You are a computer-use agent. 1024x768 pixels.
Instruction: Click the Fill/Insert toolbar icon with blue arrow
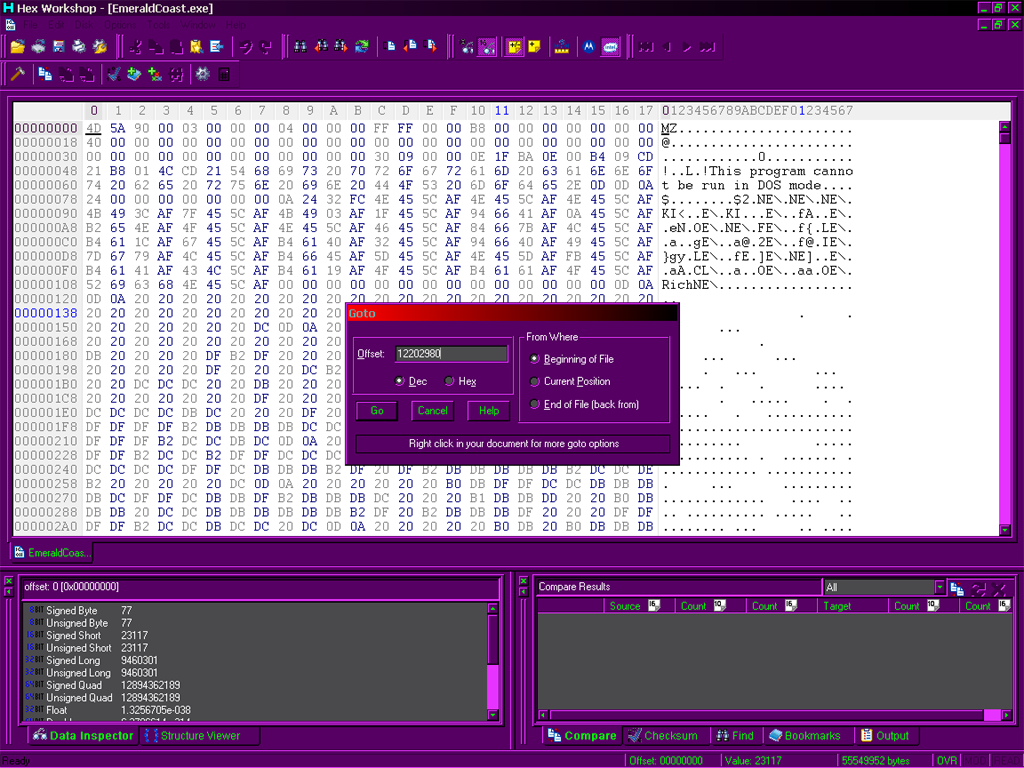217,47
